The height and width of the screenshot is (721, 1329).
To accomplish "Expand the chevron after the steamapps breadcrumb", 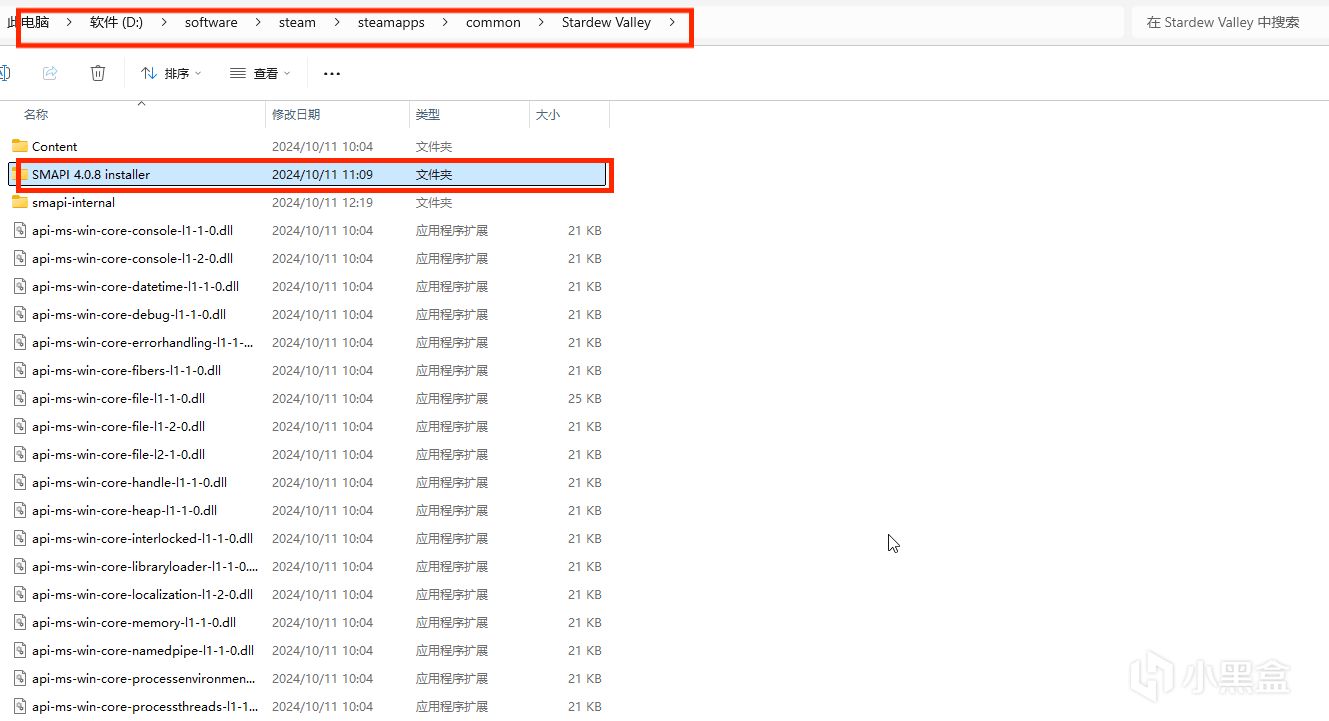I will (445, 22).
